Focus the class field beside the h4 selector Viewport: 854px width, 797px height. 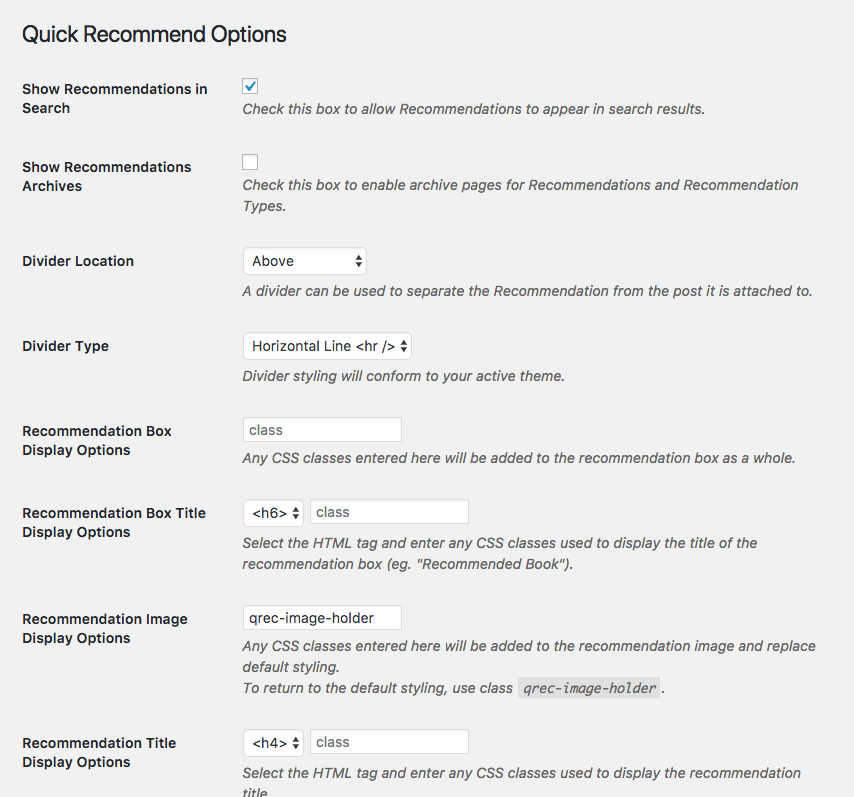pyautogui.click(x=389, y=742)
